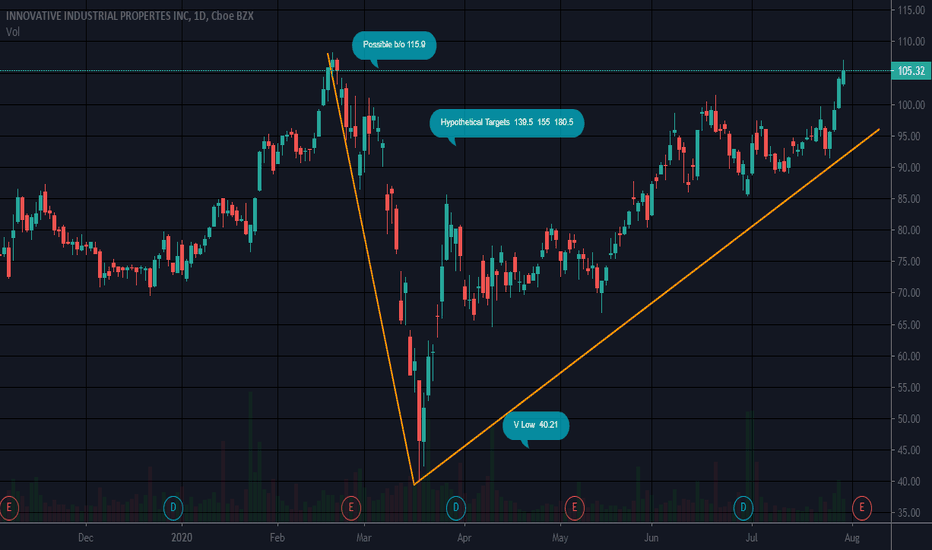Click the earnings E marker near Mar

[x=351, y=508]
